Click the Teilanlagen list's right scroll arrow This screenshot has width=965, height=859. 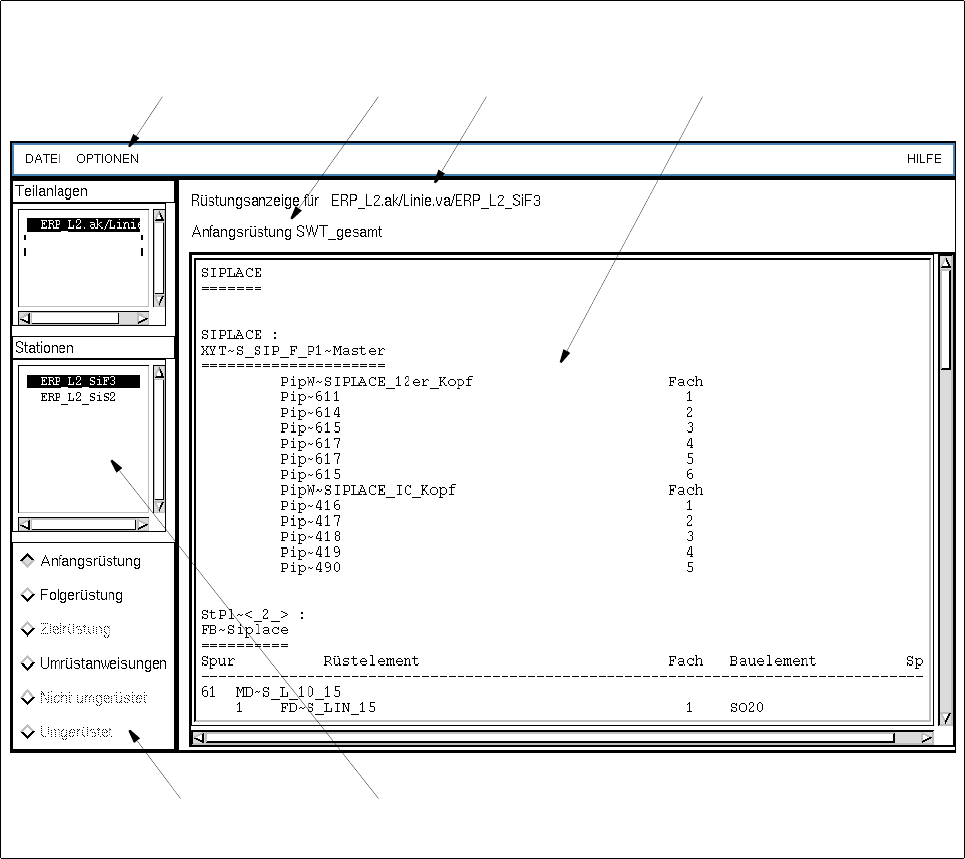[143, 318]
